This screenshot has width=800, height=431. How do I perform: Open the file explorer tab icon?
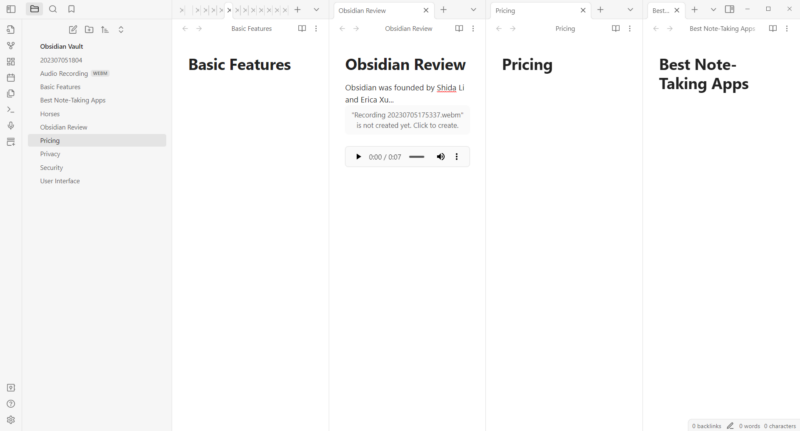[34, 9]
